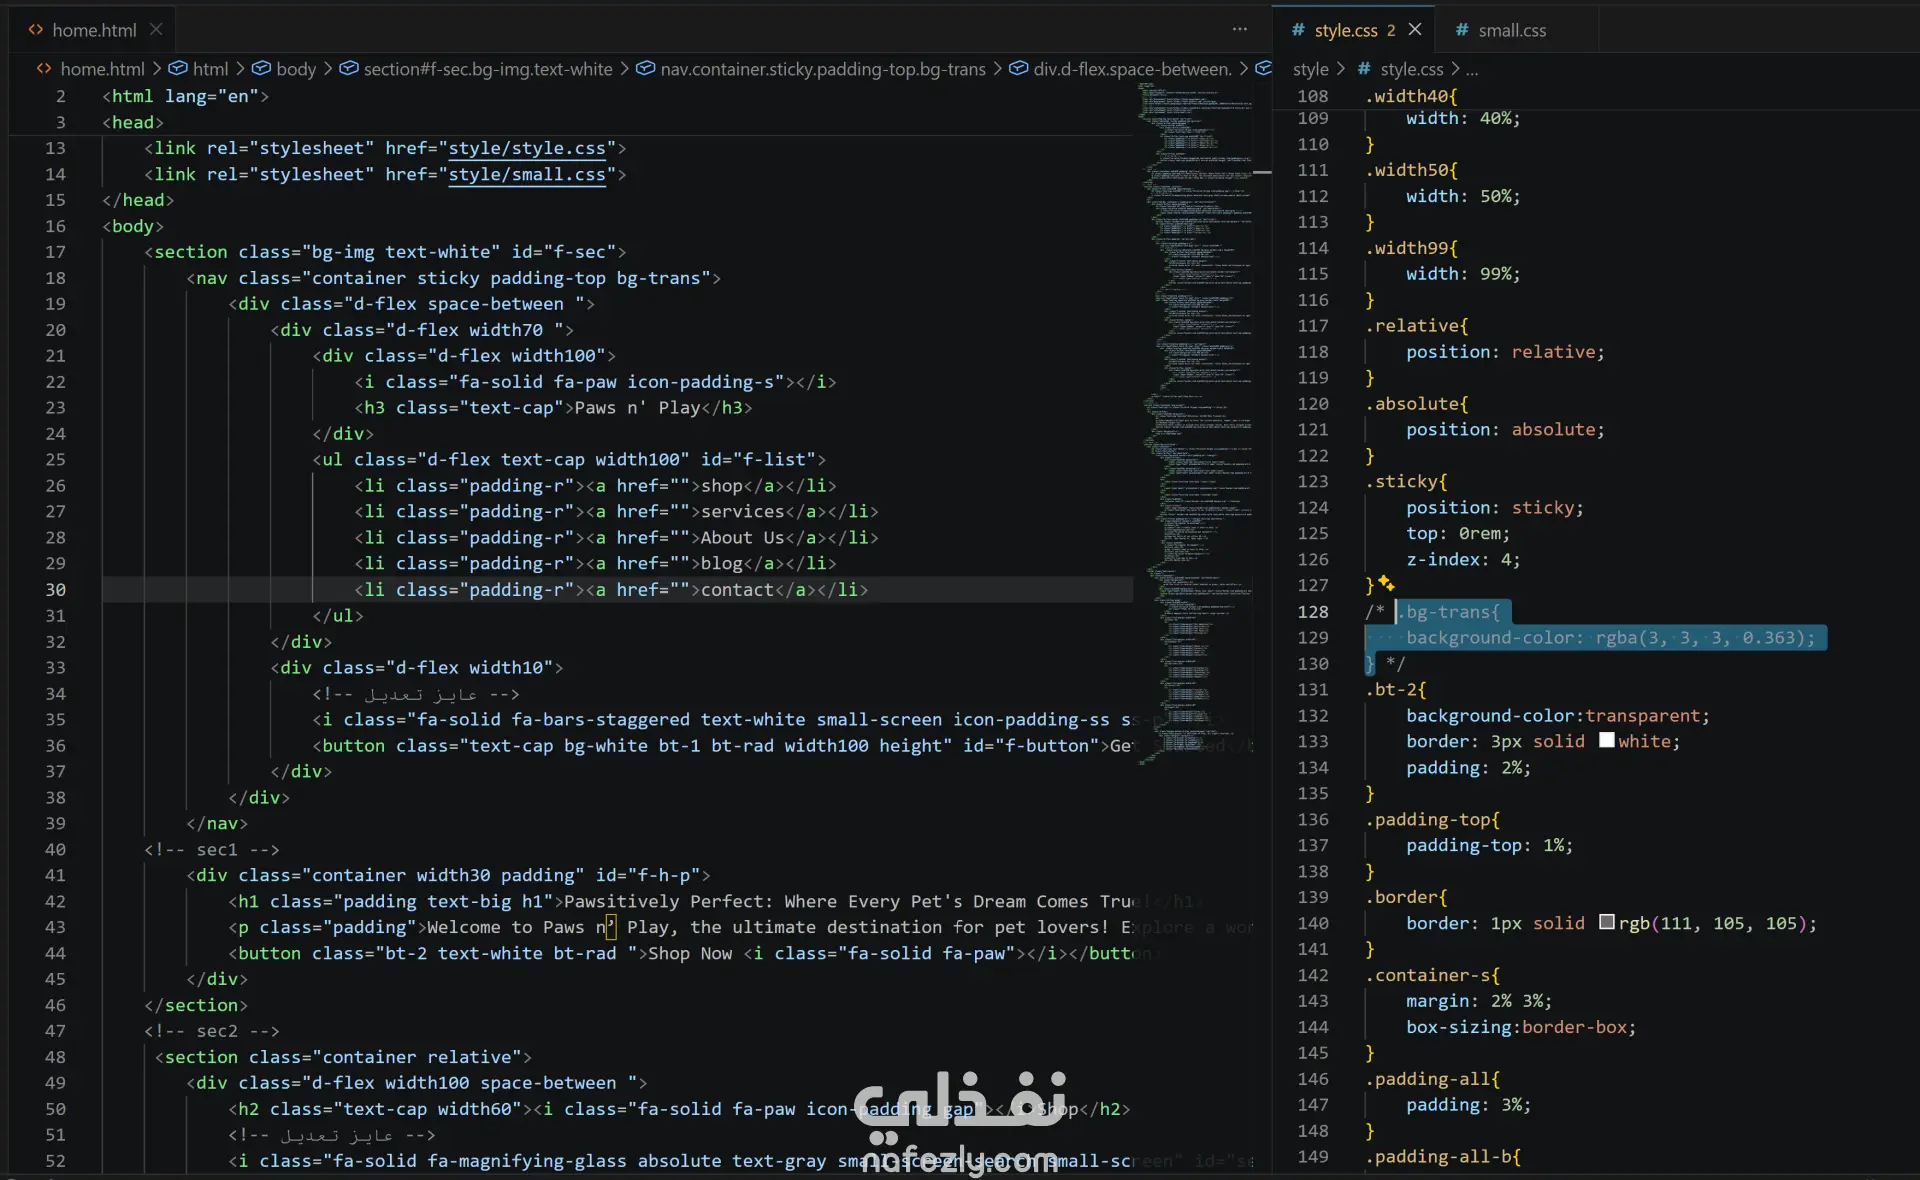Viewport: 1920px width, 1180px height.
Task: Click the closing nav tag on line 39
Action: (216, 823)
